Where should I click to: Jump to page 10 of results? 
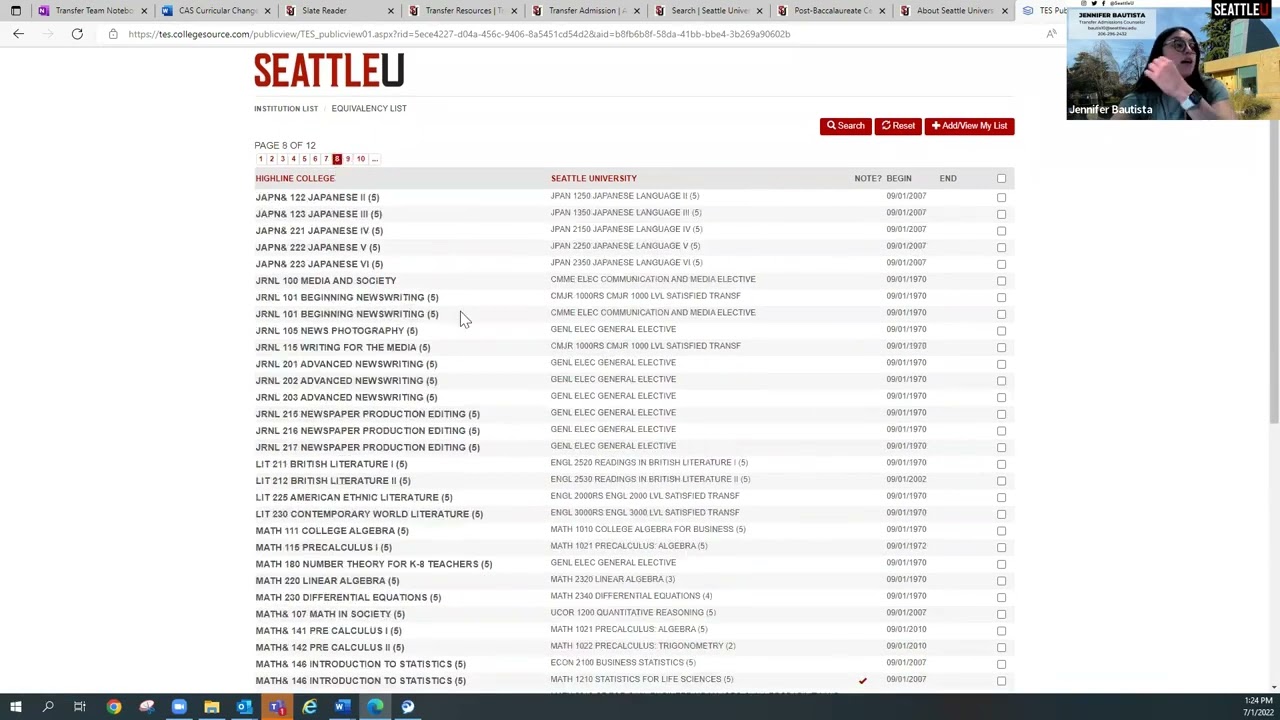click(x=361, y=159)
